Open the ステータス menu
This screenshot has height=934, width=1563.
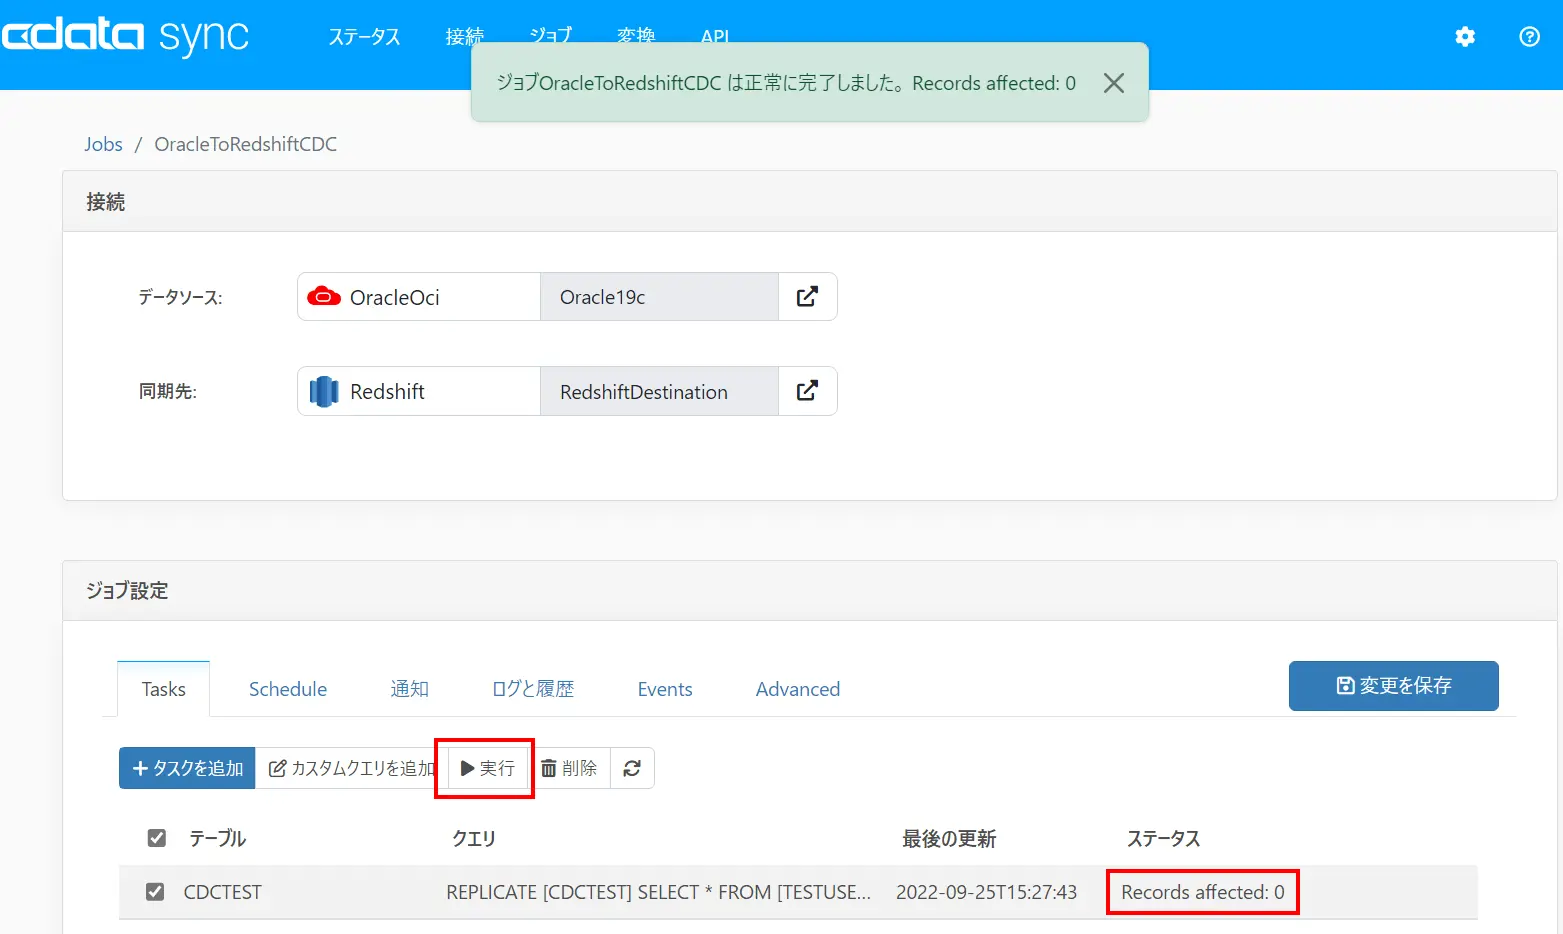364,37
